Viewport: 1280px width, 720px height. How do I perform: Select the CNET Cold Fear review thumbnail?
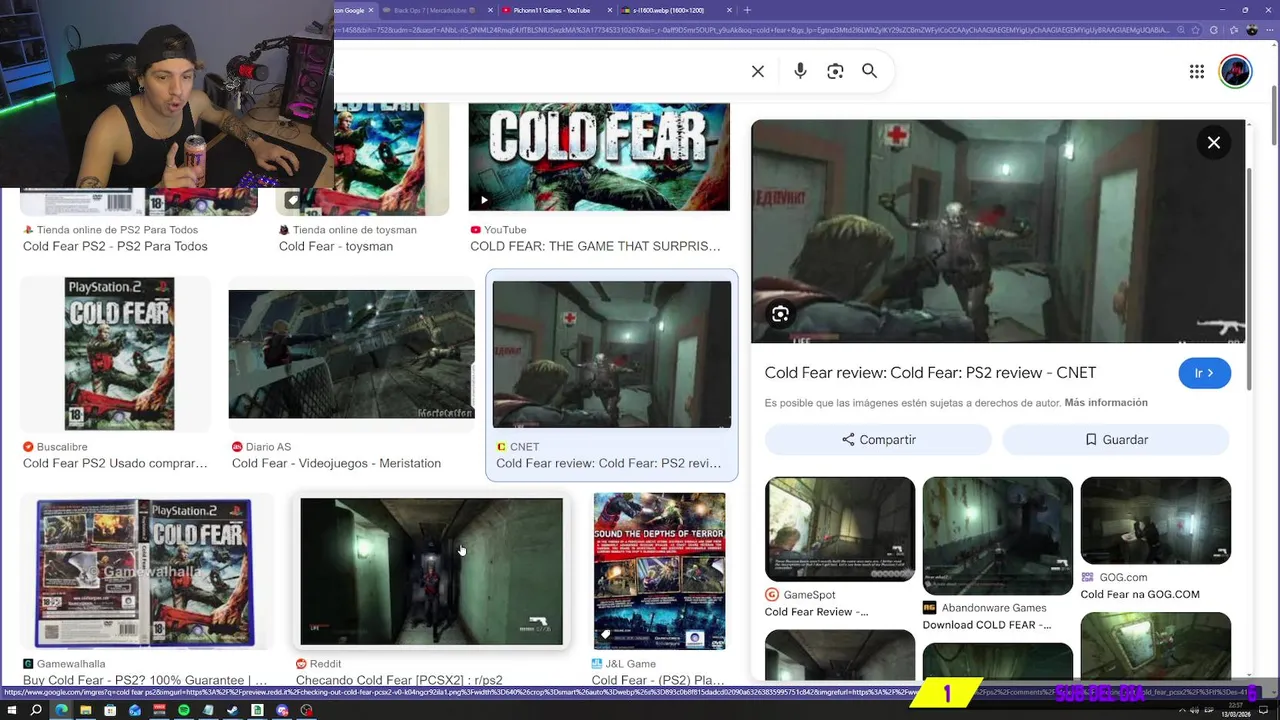(x=612, y=354)
